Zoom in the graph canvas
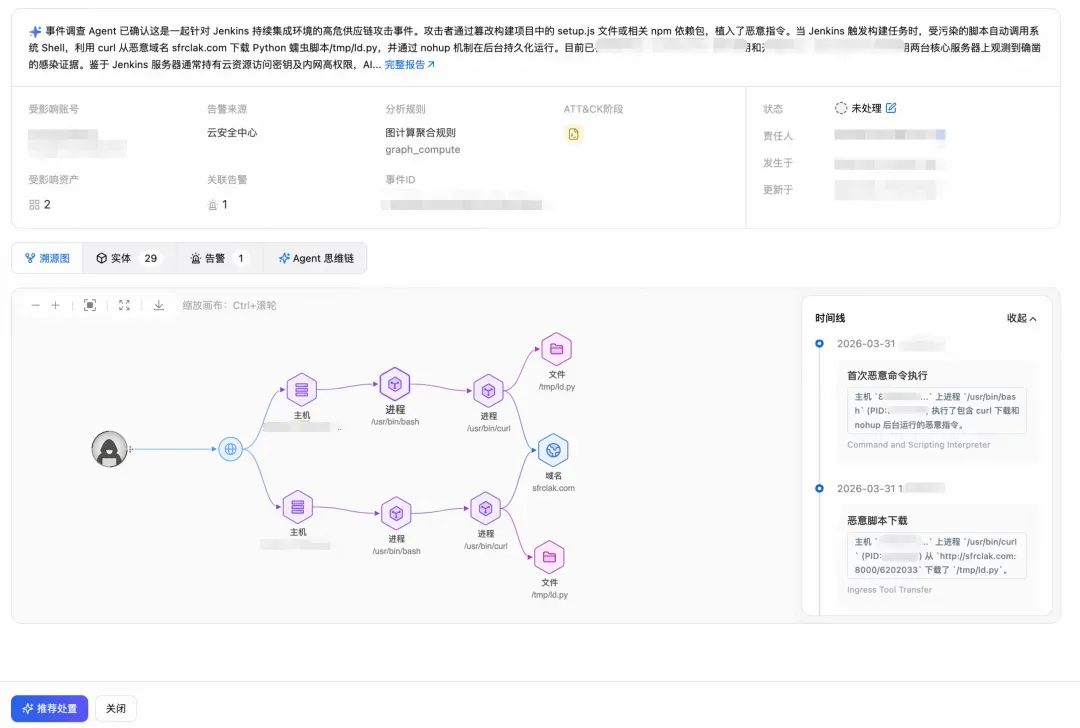1080x728 pixels. point(56,305)
